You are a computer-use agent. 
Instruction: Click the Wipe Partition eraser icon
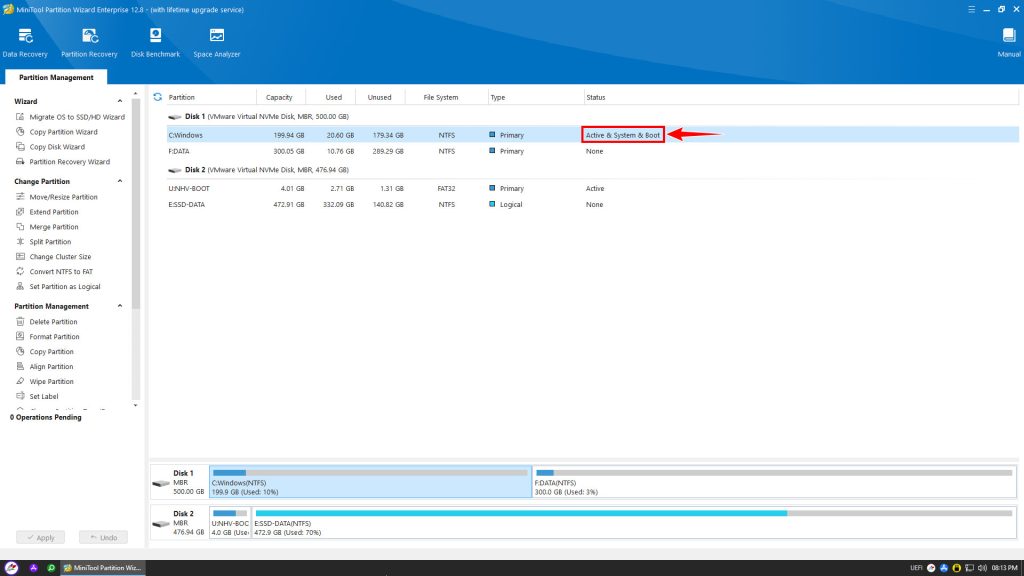pyautogui.click(x=20, y=381)
